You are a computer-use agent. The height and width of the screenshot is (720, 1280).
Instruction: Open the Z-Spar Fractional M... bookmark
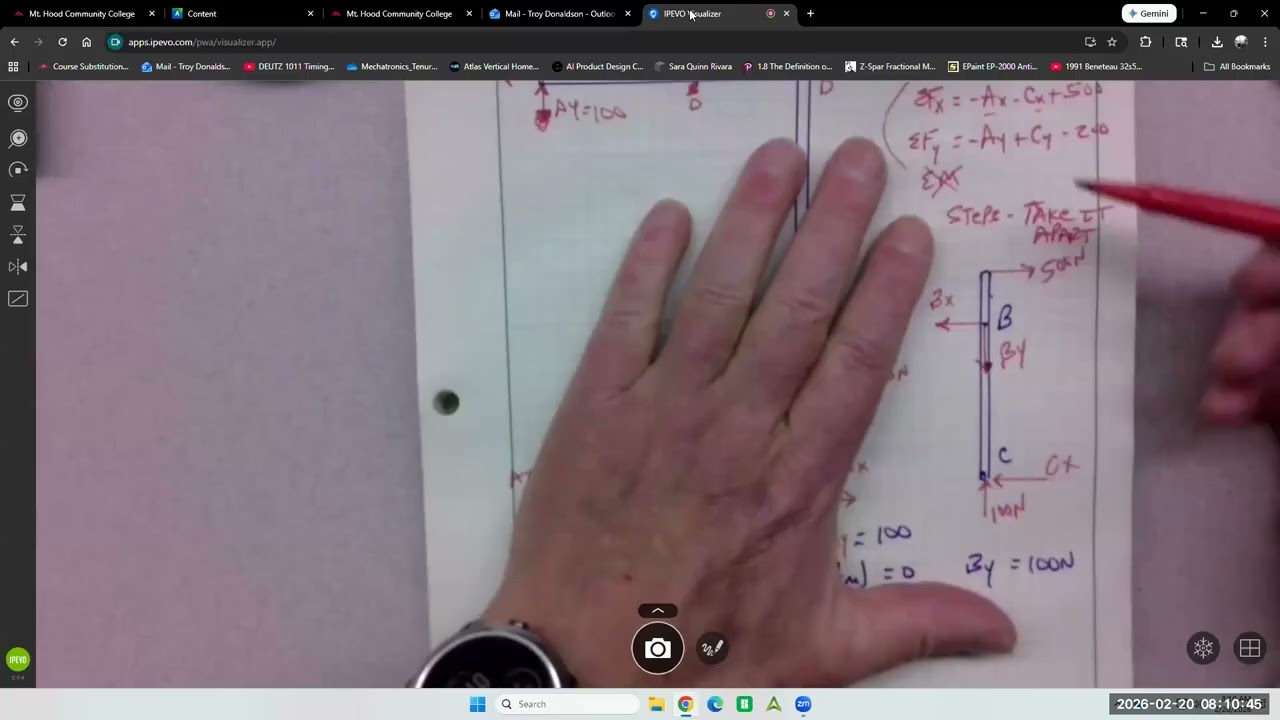click(890, 67)
